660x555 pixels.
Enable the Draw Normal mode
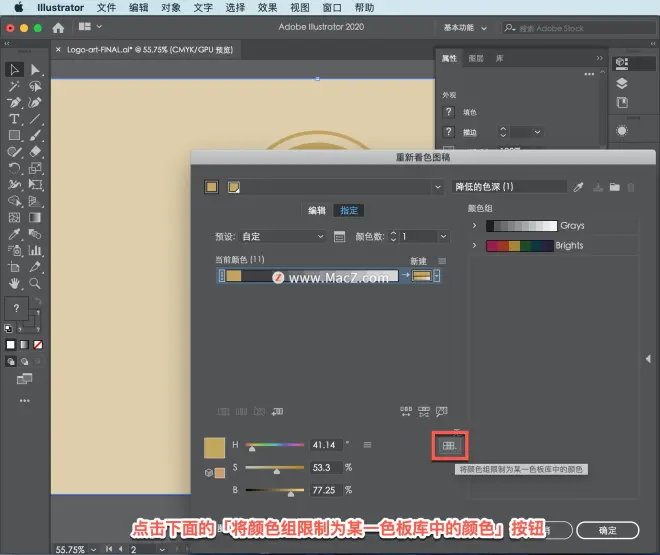(x=11, y=361)
